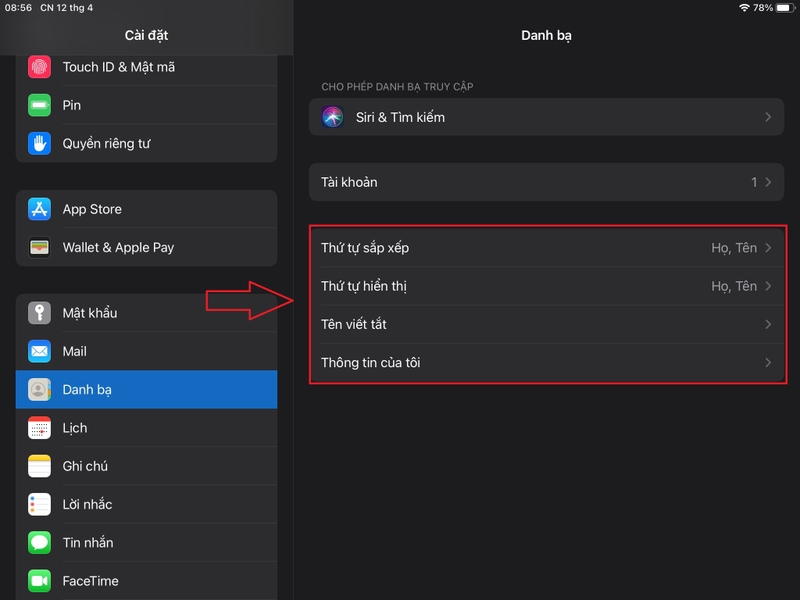Screen dimensions: 800x600
Task: Open Ghi chú settings
Action: click(146, 466)
